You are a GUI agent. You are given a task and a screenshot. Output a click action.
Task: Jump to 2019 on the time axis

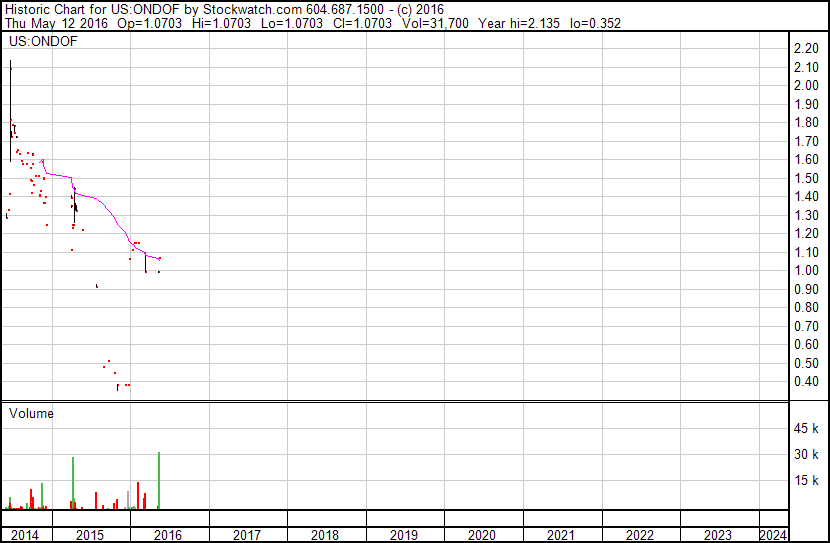(x=403, y=535)
